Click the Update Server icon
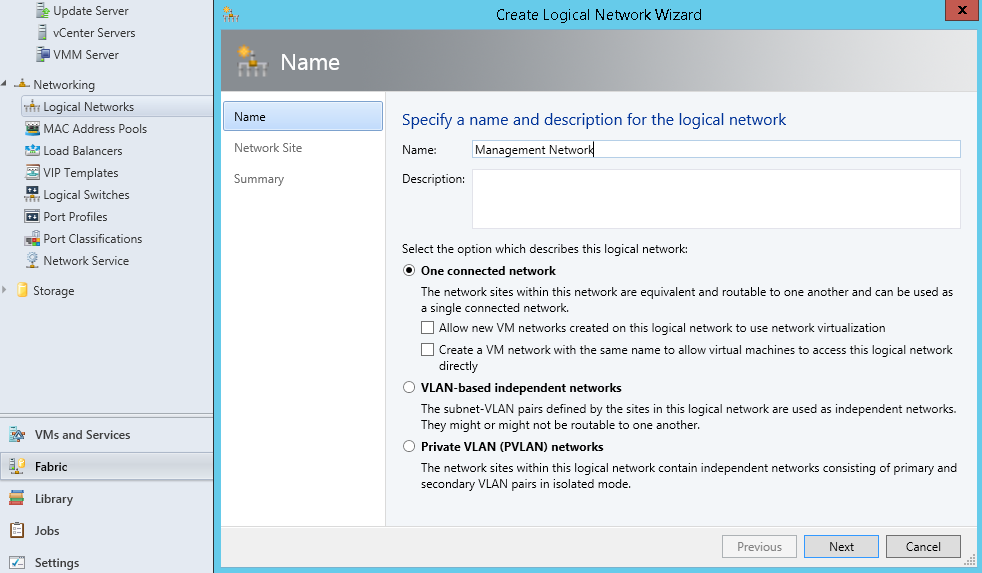 (x=43, y=10)
